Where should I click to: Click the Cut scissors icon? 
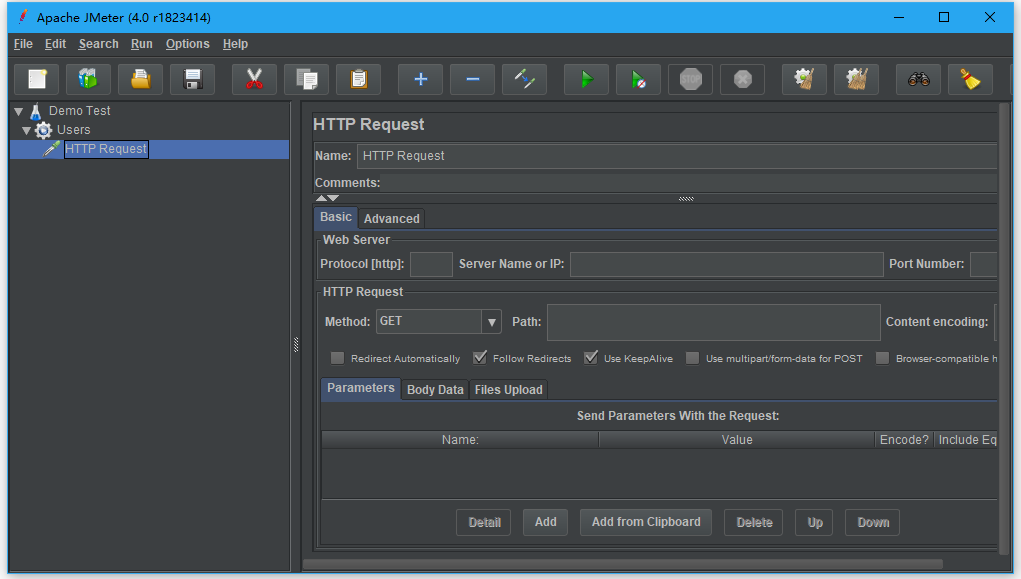(x=254, y=80)
